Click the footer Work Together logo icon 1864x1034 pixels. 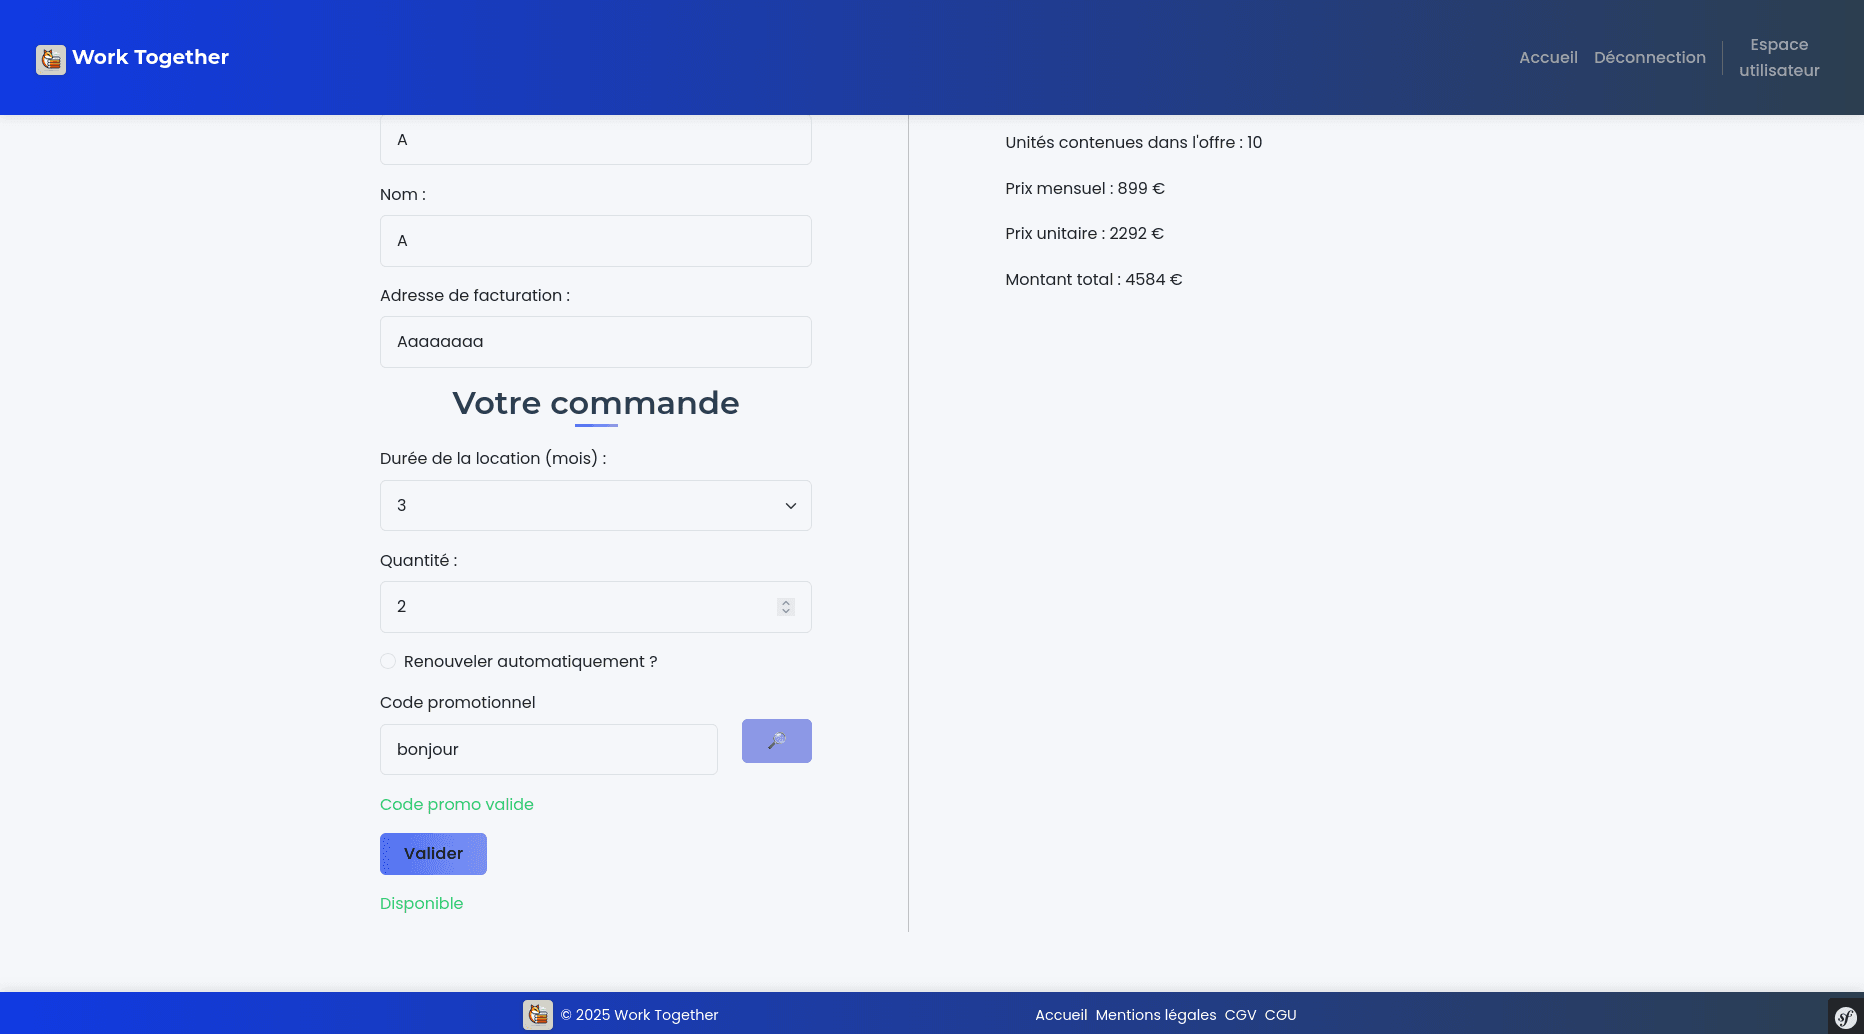538,1015
